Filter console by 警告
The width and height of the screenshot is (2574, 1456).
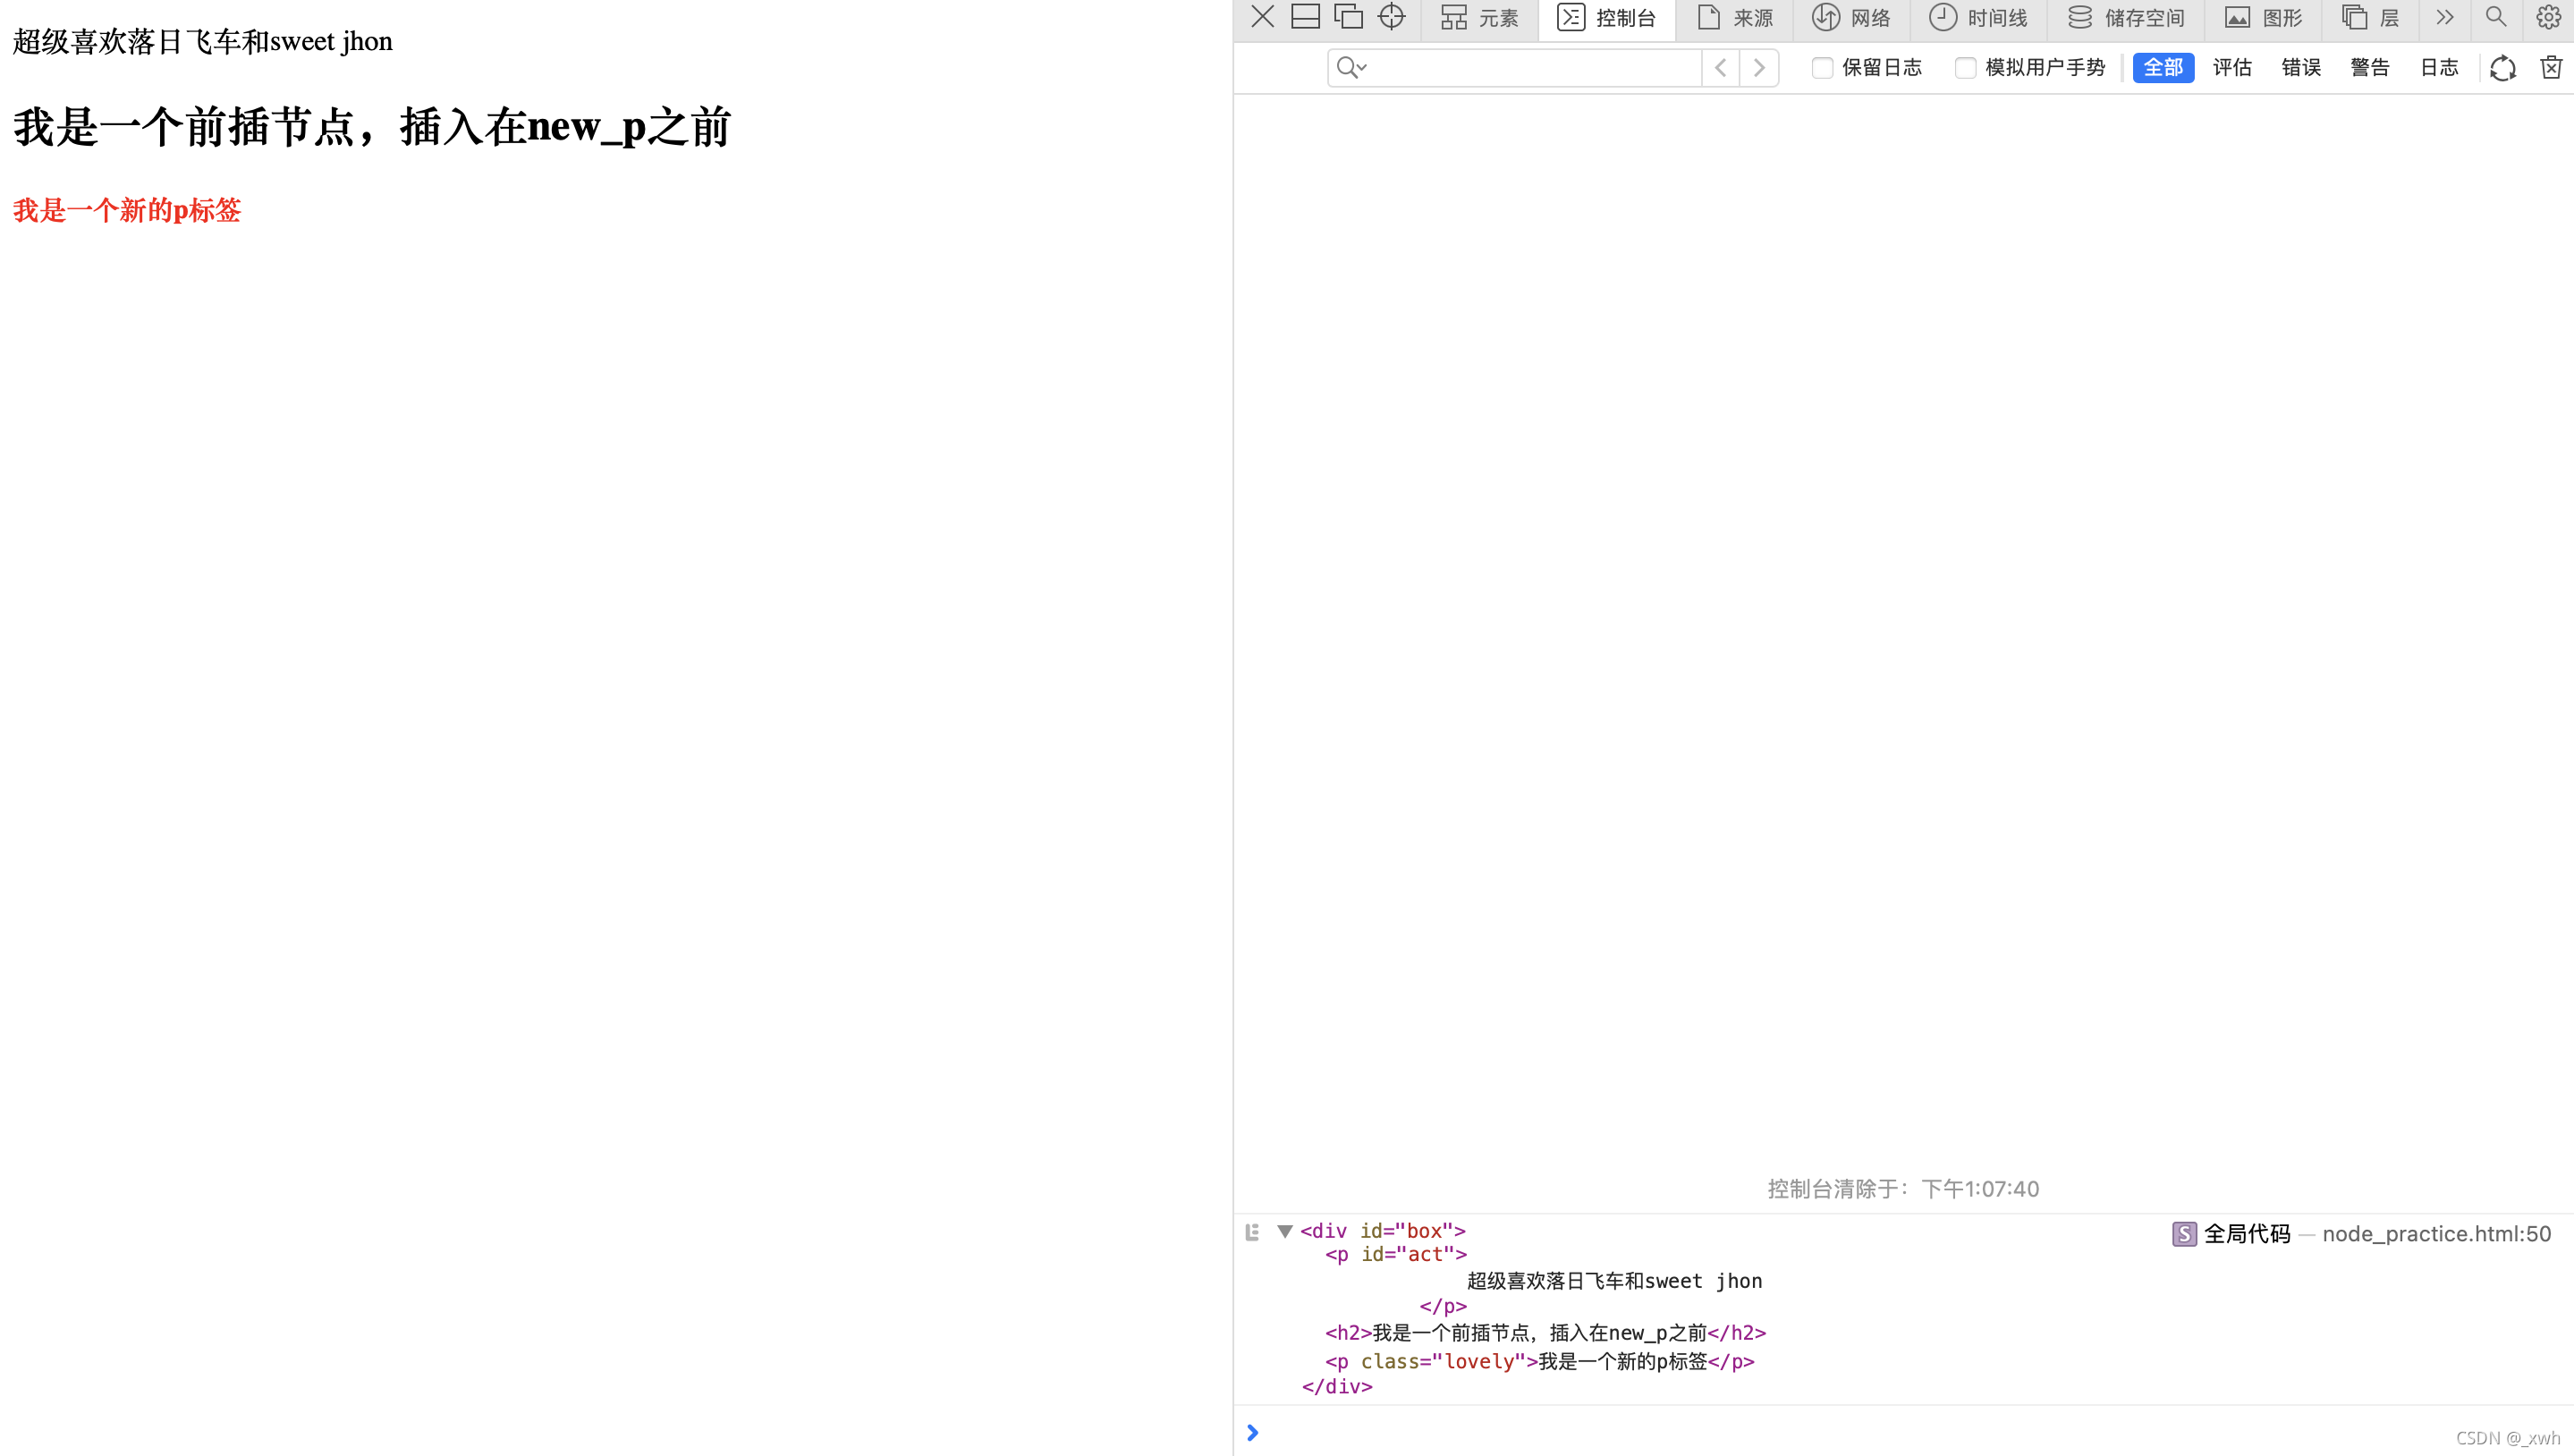click(x=2370, y=67)
